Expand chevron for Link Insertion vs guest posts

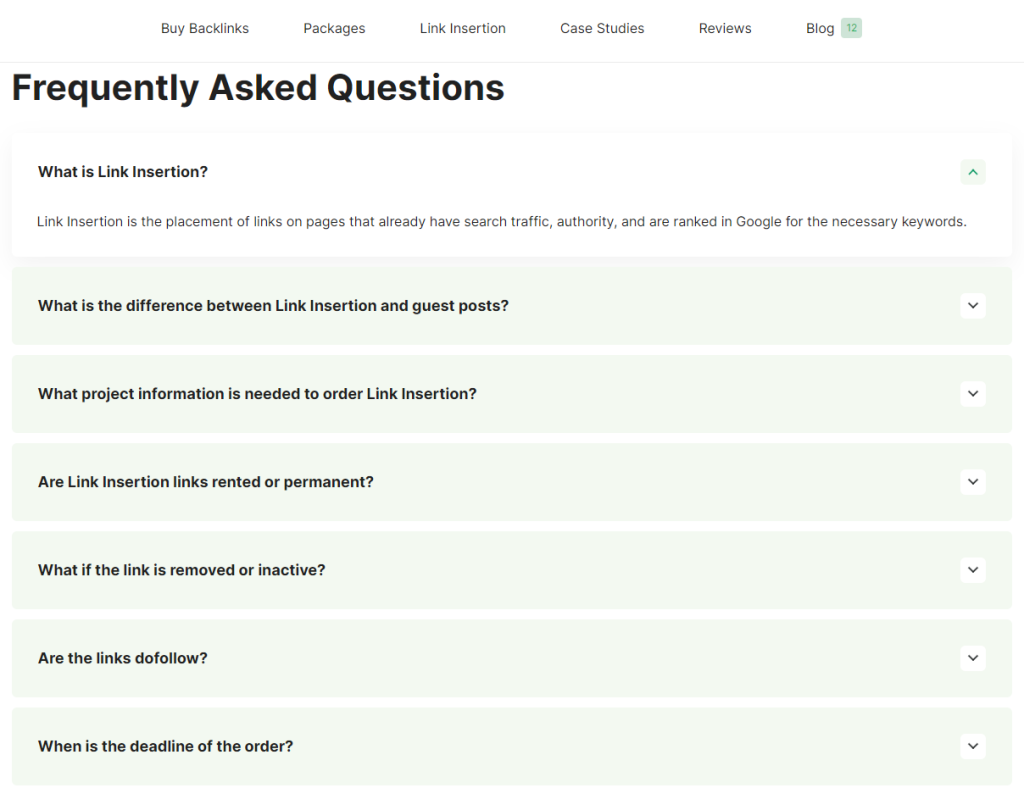pos(973,306)
